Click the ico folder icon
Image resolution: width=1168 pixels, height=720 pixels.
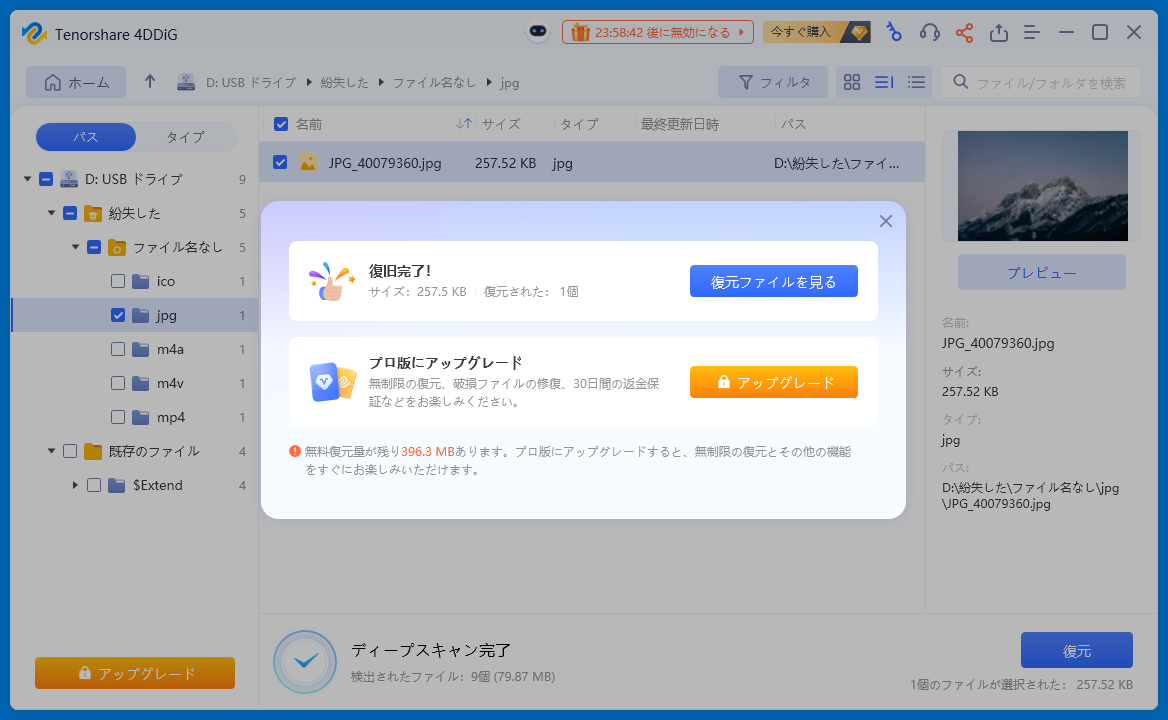click(x=141, y=281)
